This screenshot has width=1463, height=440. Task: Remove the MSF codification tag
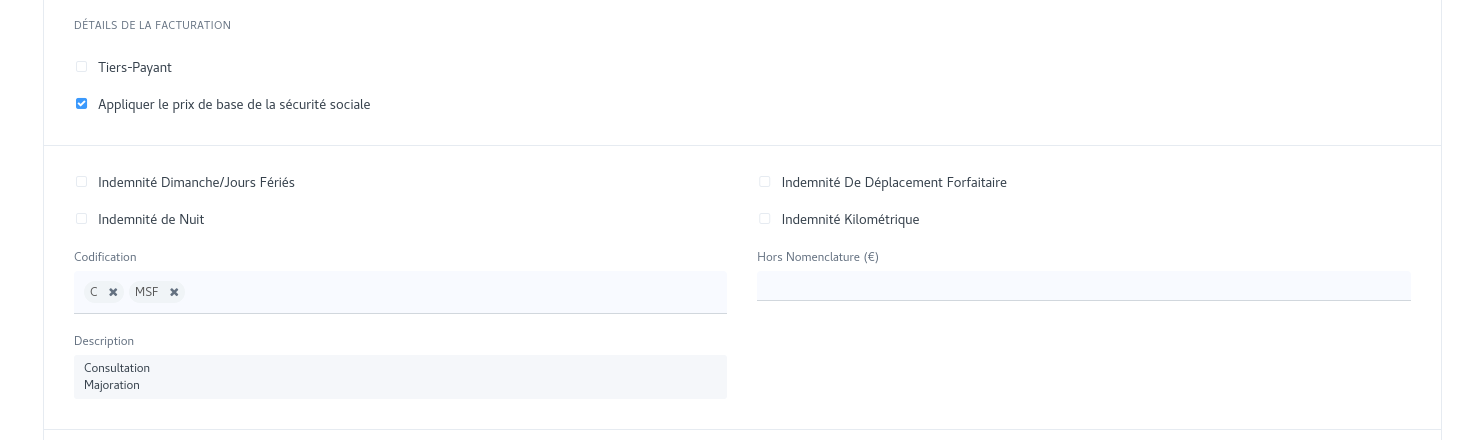pos(174,292)
